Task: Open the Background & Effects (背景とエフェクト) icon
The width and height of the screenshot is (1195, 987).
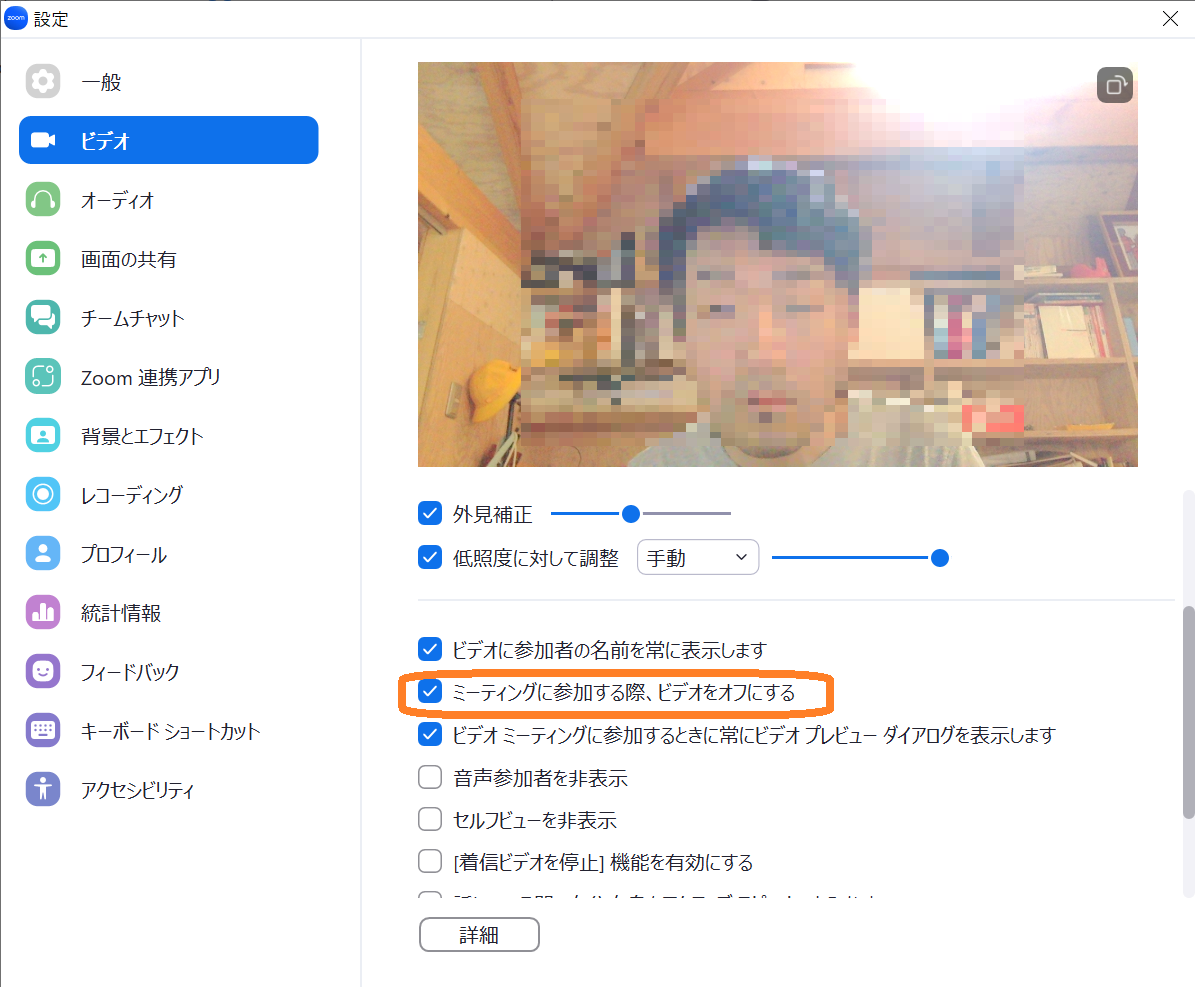Action: point(43,436)
